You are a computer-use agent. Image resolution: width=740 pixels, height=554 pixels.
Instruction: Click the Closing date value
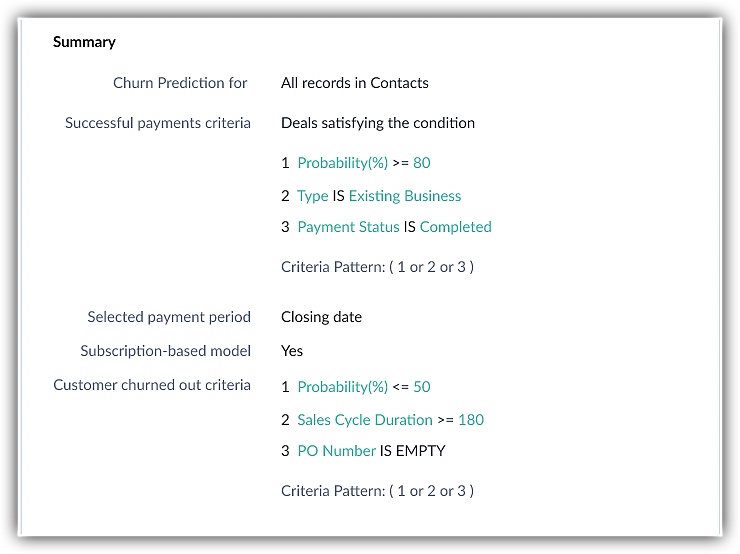coord(321,317)
